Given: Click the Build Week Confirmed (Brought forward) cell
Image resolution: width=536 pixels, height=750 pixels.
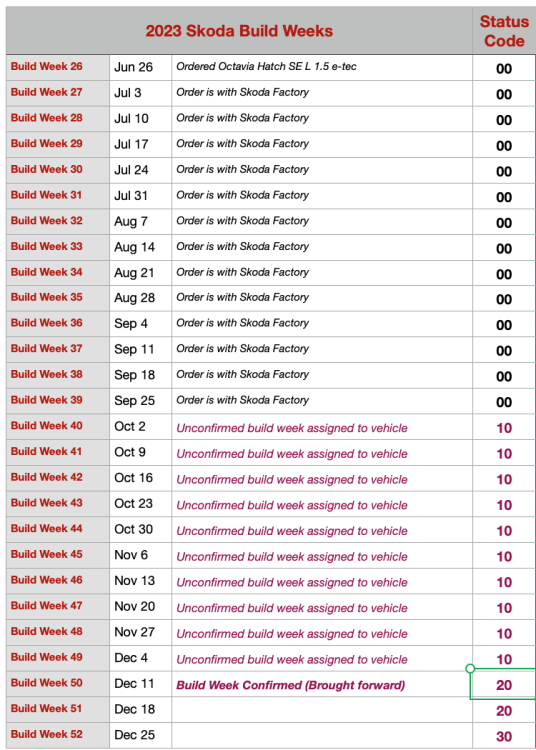Looking at the screenshot, I should point(322,684).
